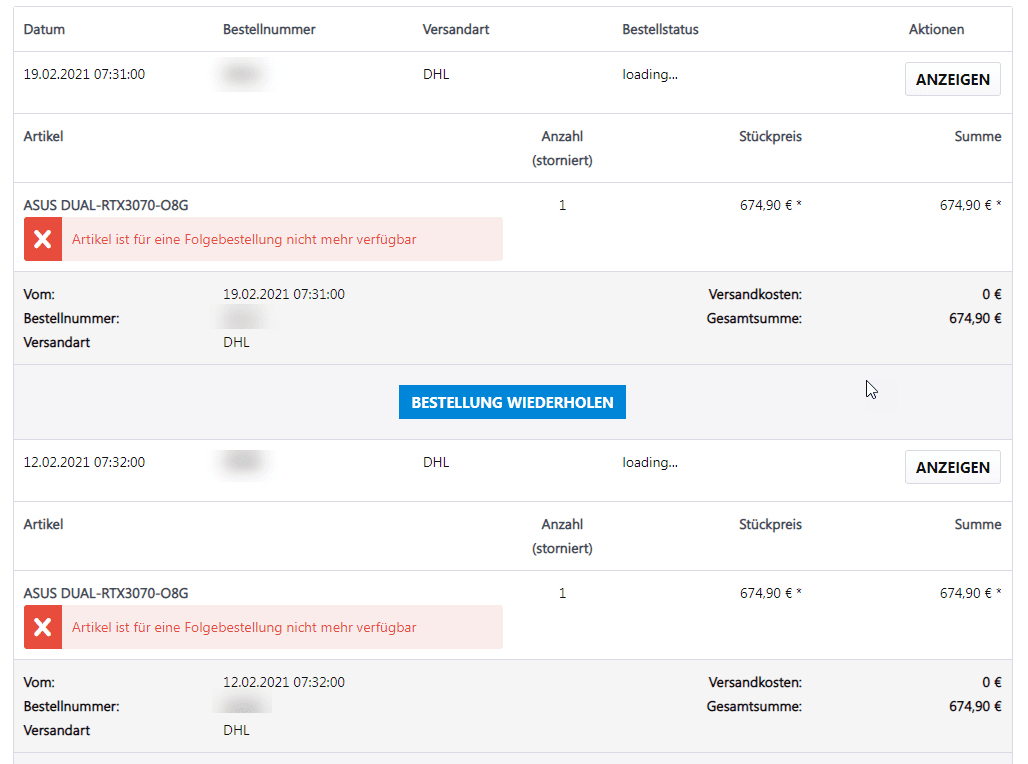This screenshot has width=1028, height=764.
Task: Click the Bestellstatus column header
Action: pyautogui.click(x=660, y=29)
